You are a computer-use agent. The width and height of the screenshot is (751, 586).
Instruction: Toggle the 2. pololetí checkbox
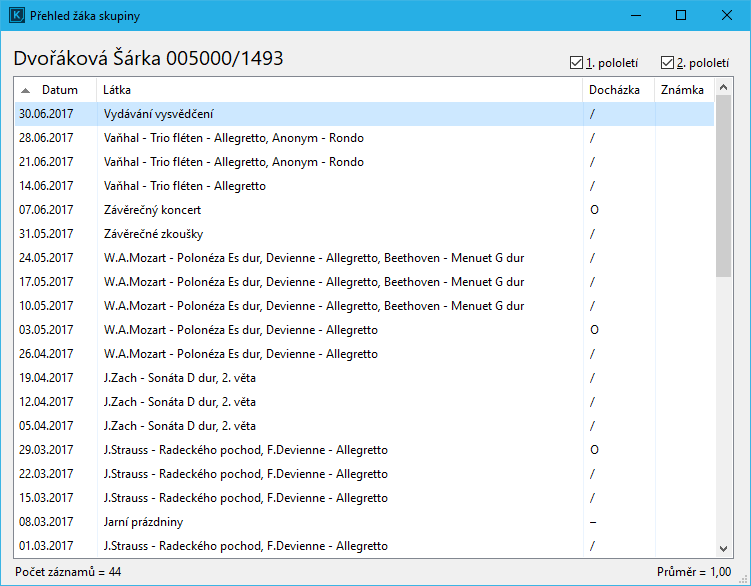coord(668,63)
